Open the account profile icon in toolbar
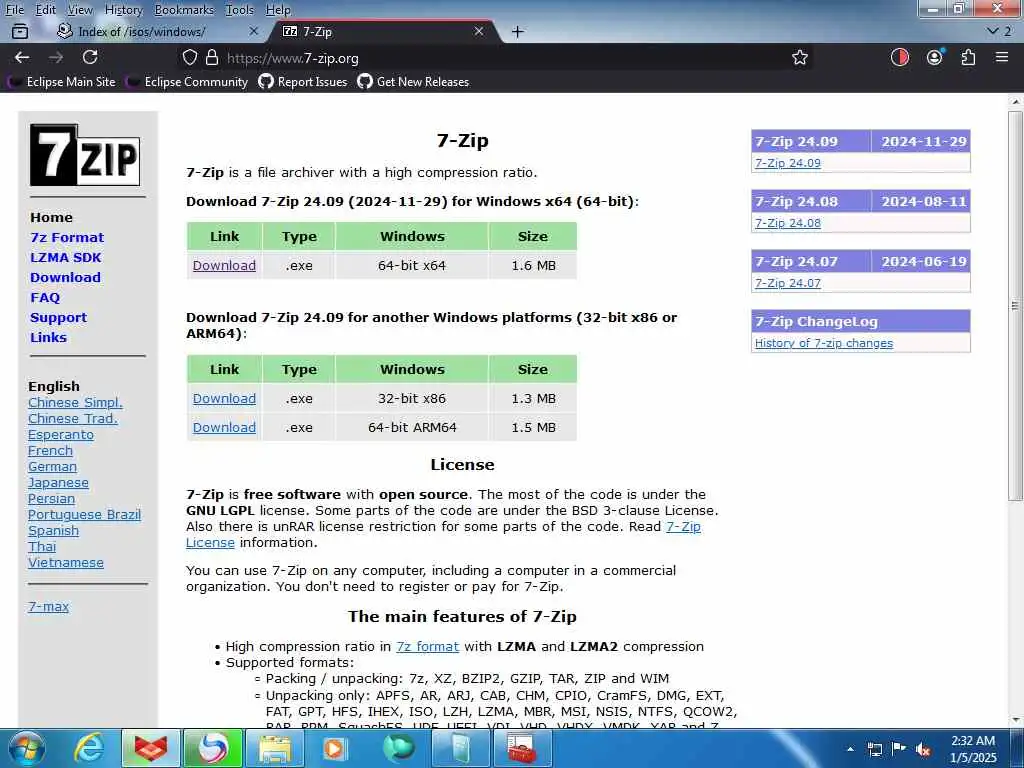Image resolution: width=1024 pixels, height=768 pixels. click(935, 57)
